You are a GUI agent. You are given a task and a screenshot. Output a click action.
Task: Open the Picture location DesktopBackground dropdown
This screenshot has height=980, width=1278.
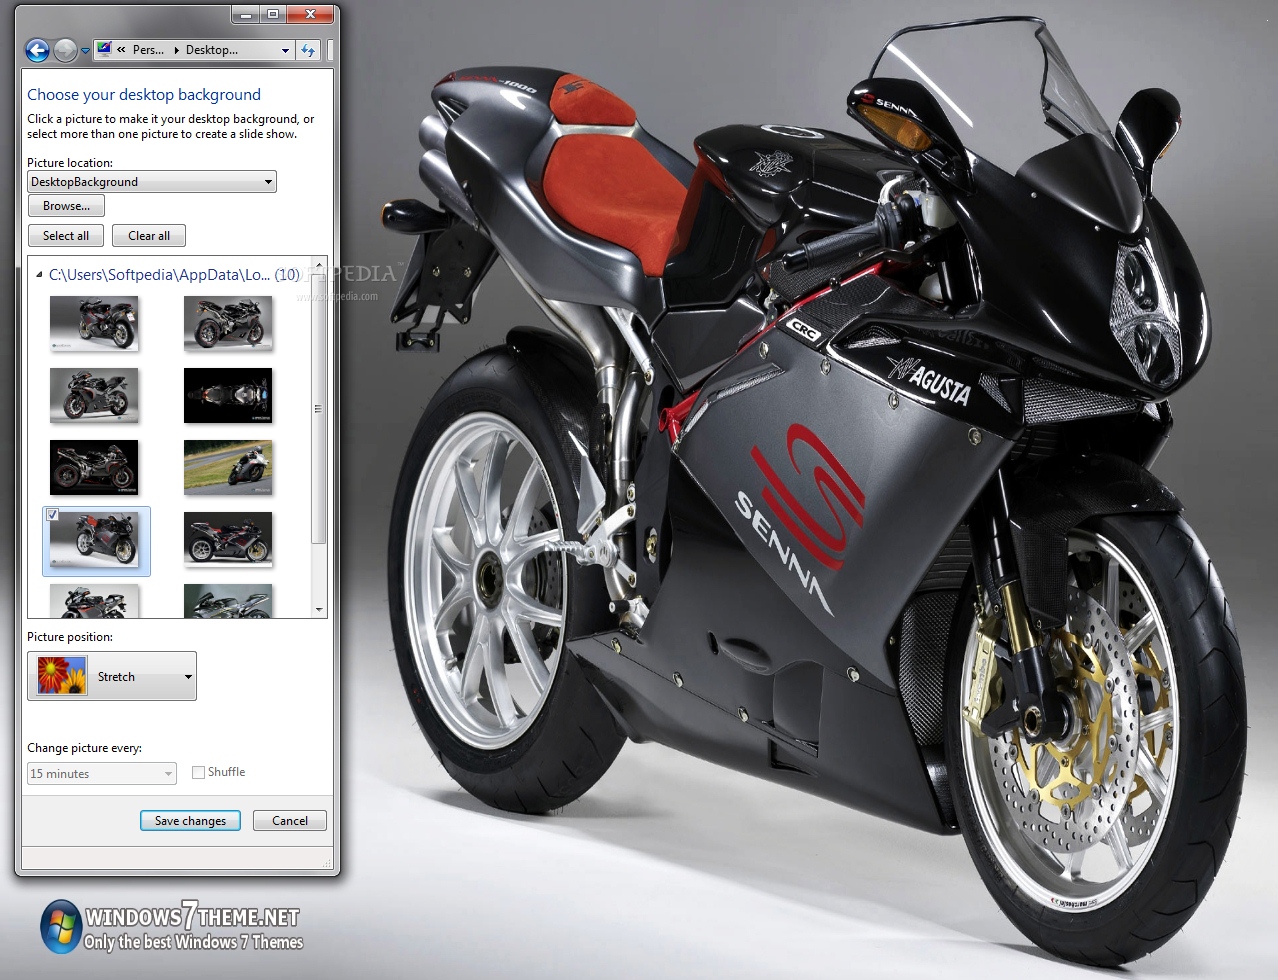coord(152,181)
